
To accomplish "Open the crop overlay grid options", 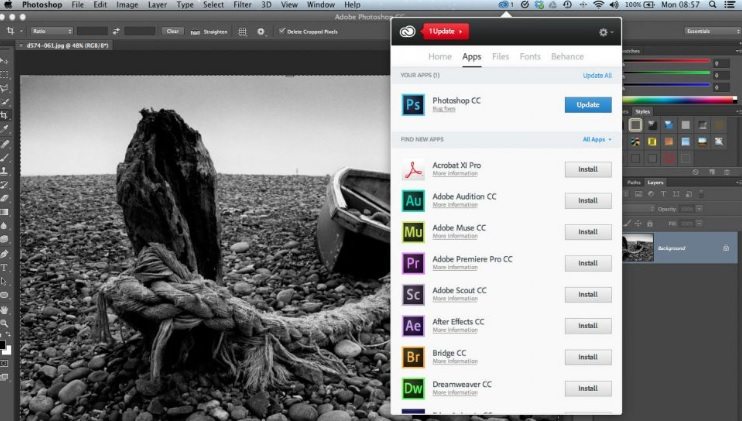I will [x=242, y=32].
